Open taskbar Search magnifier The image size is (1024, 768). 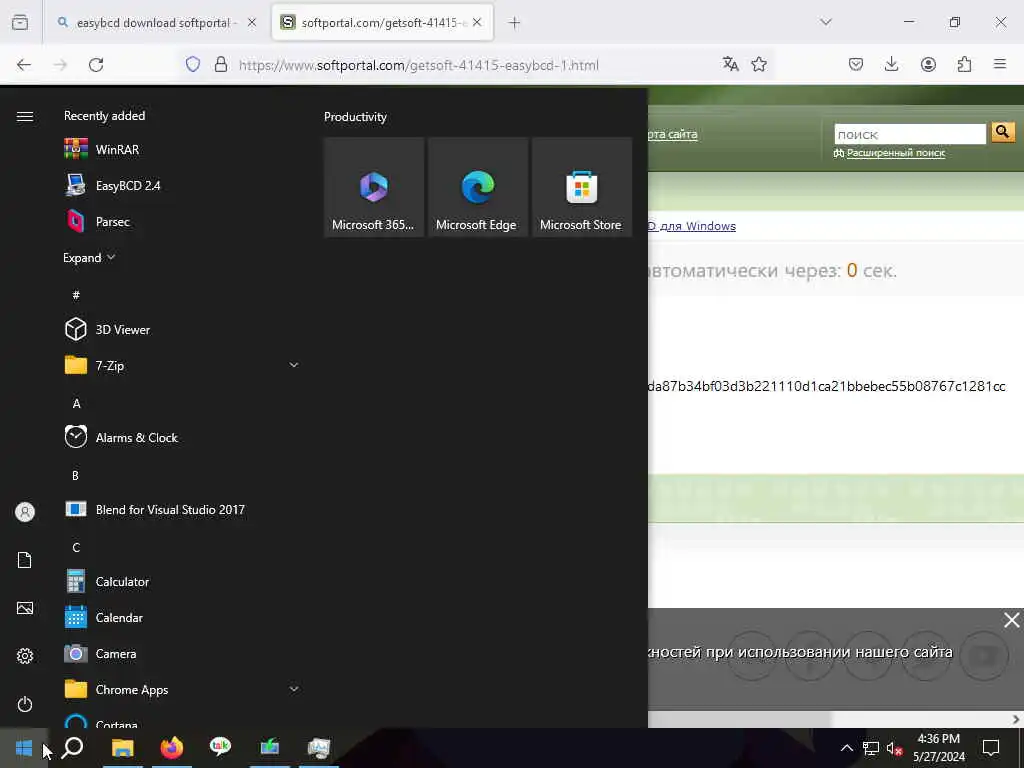[72, 748]
